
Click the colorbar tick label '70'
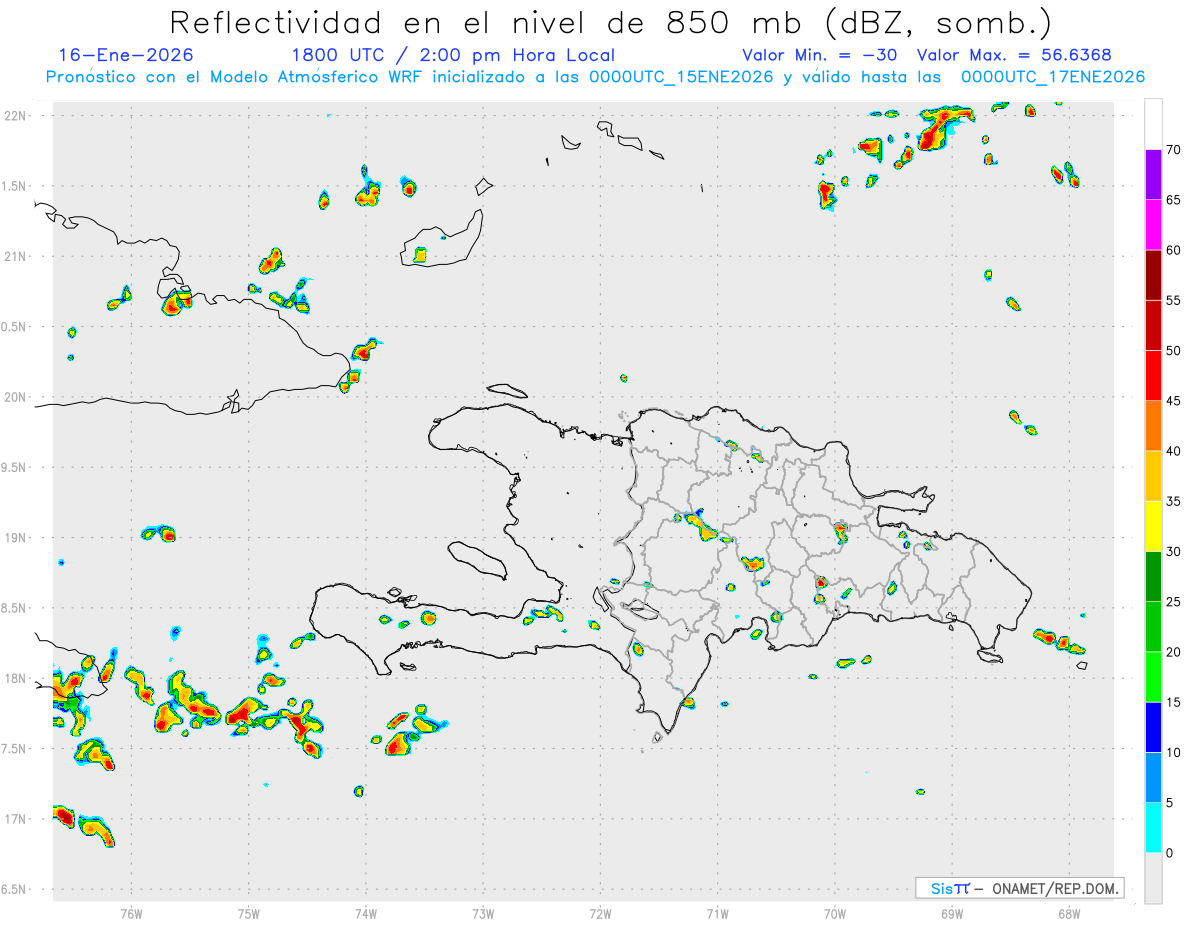[1174, 150]
